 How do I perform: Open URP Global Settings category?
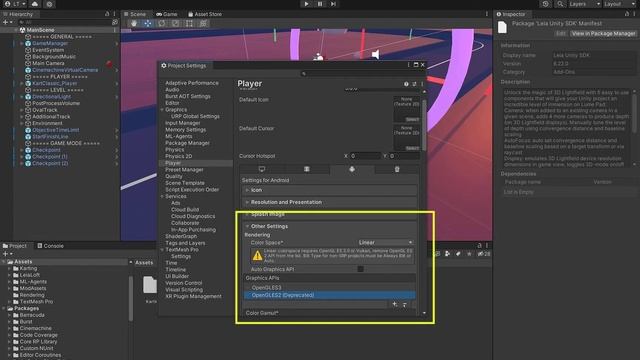point(195,116)
